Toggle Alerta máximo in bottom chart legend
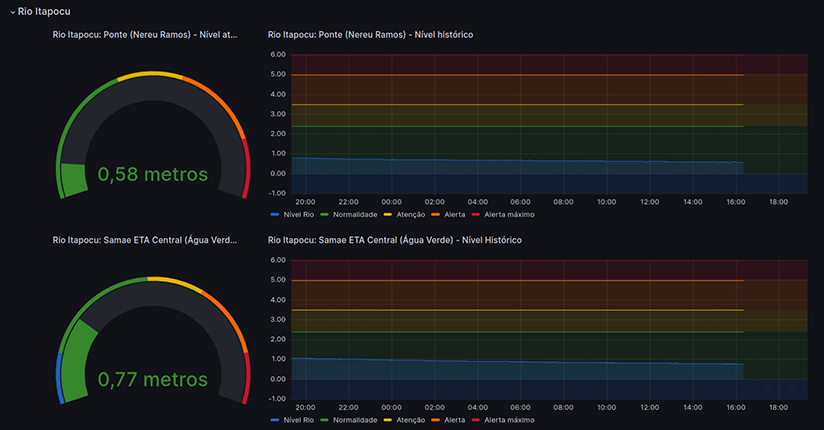Viewport: 824px width, 430px height. (508, 421)
